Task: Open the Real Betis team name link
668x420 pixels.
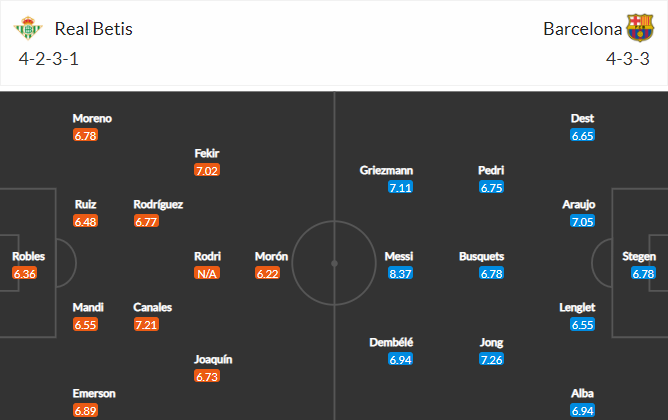Action: (x=94, y=29)
